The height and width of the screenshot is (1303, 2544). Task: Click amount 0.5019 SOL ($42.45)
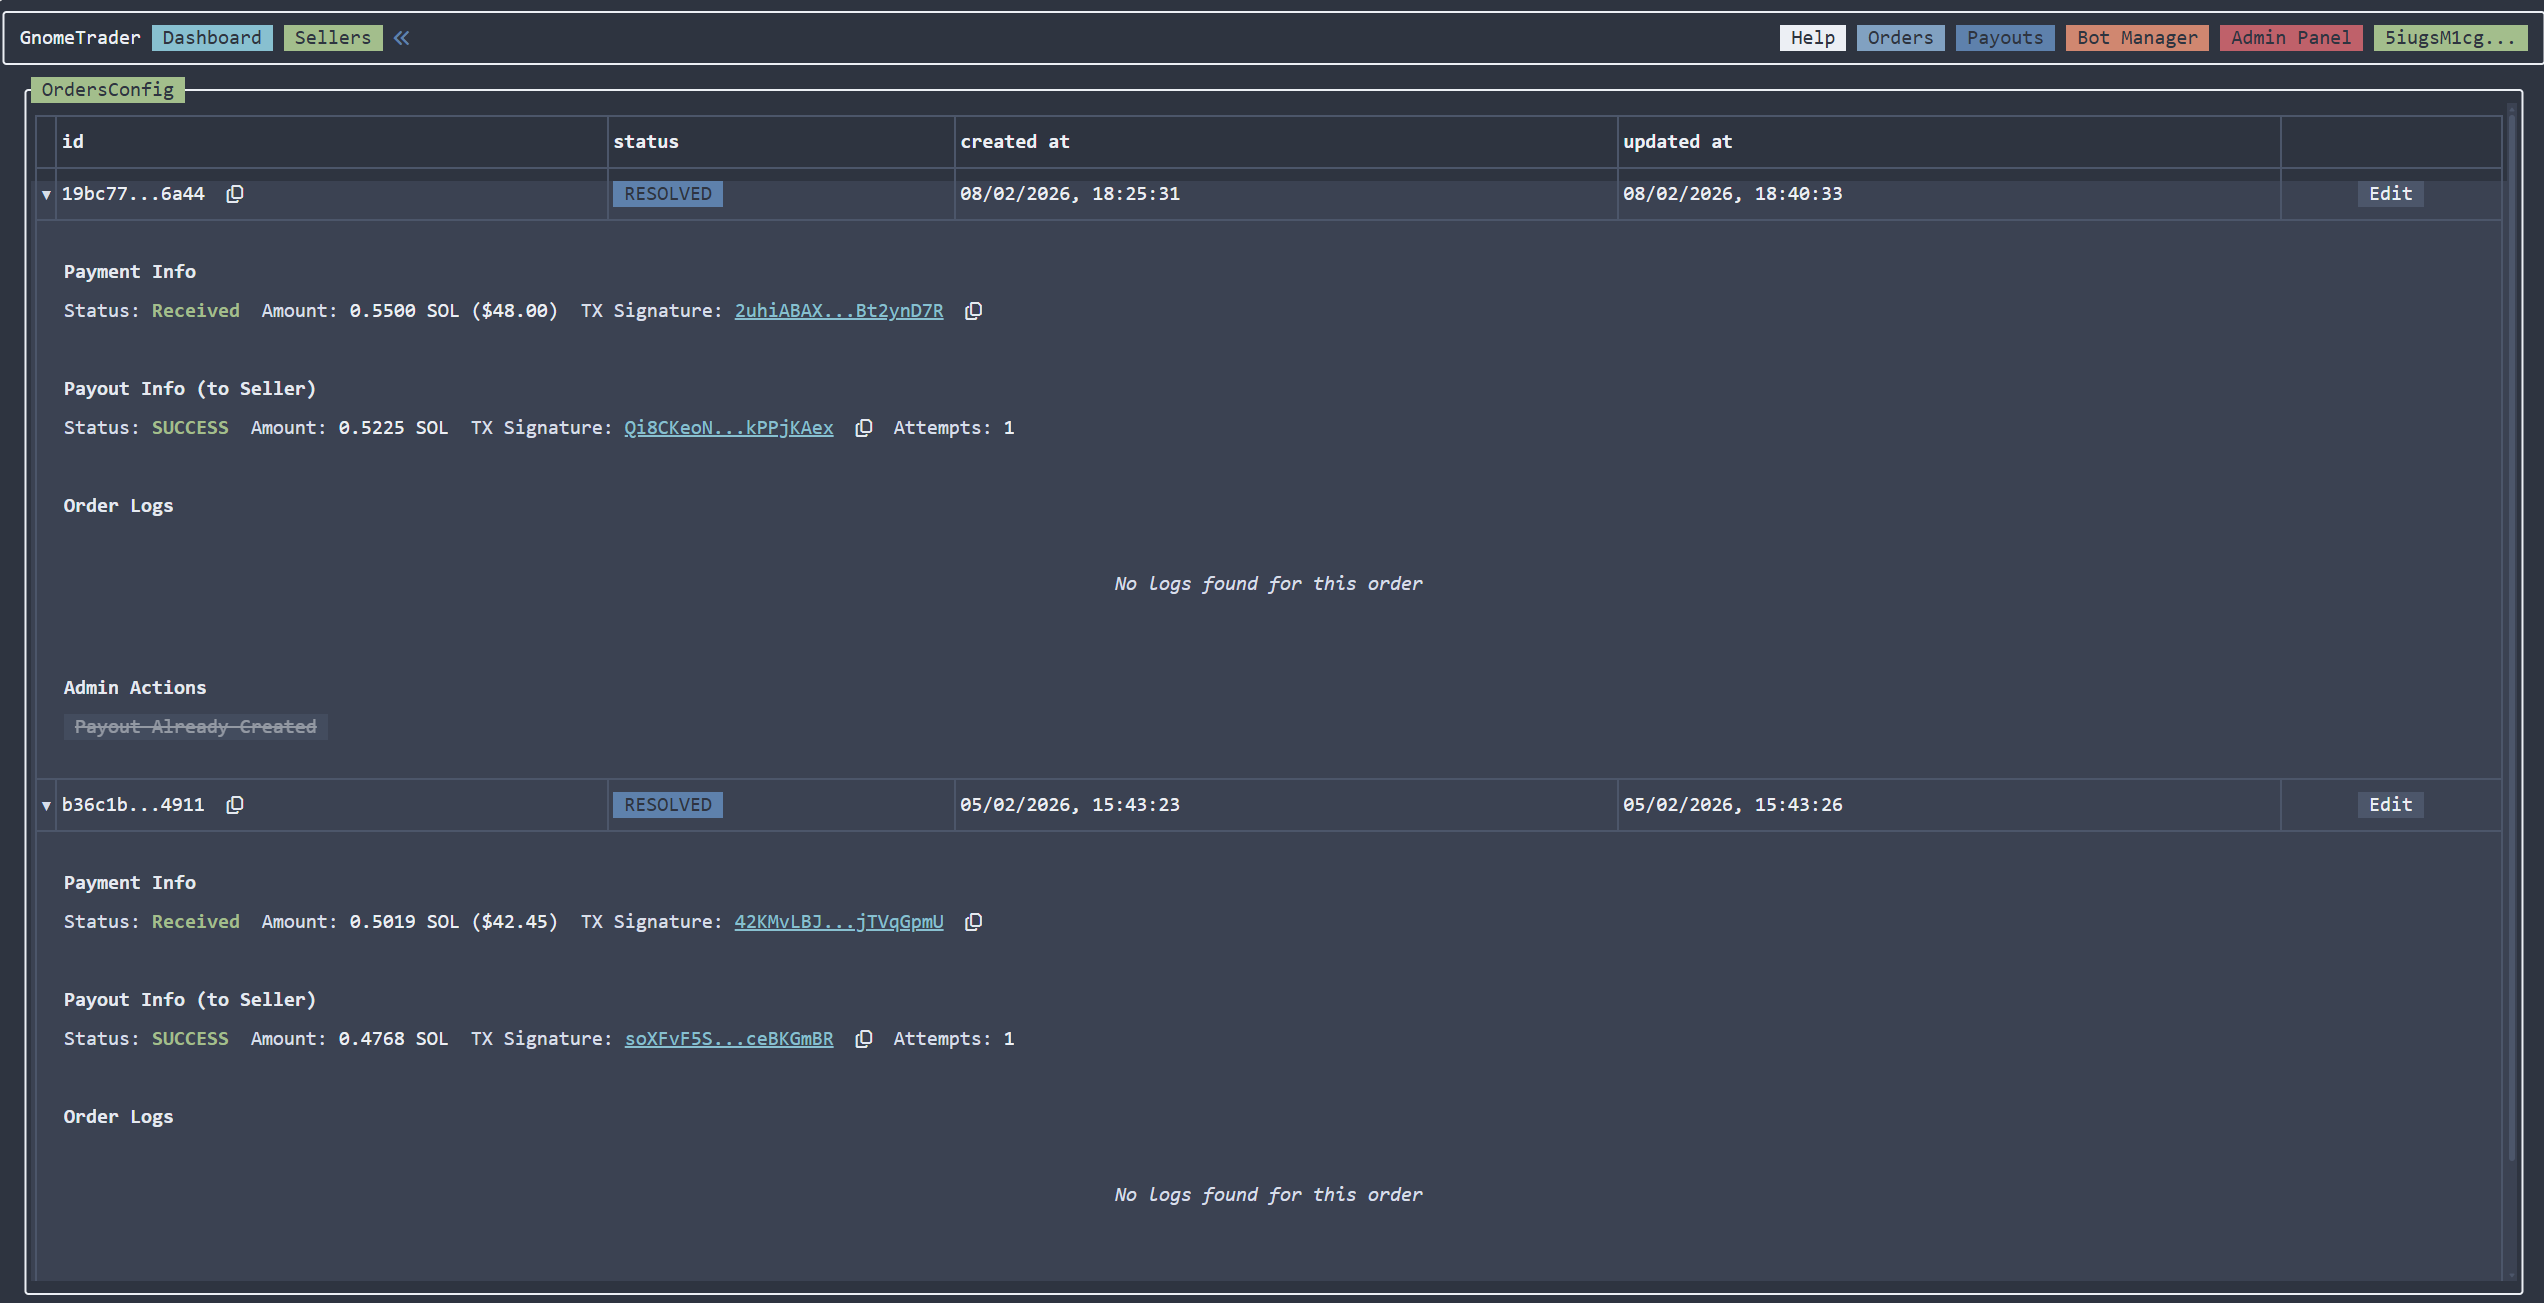tap(454, 922)
